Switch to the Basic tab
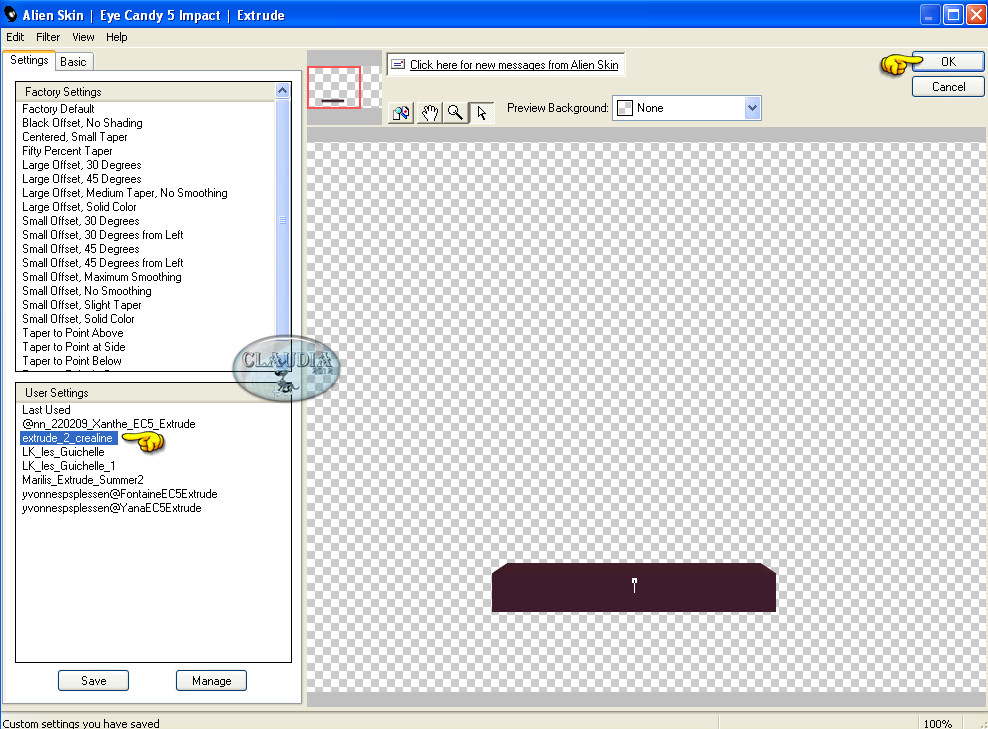988x729 pixels. (x=74, y=62)
